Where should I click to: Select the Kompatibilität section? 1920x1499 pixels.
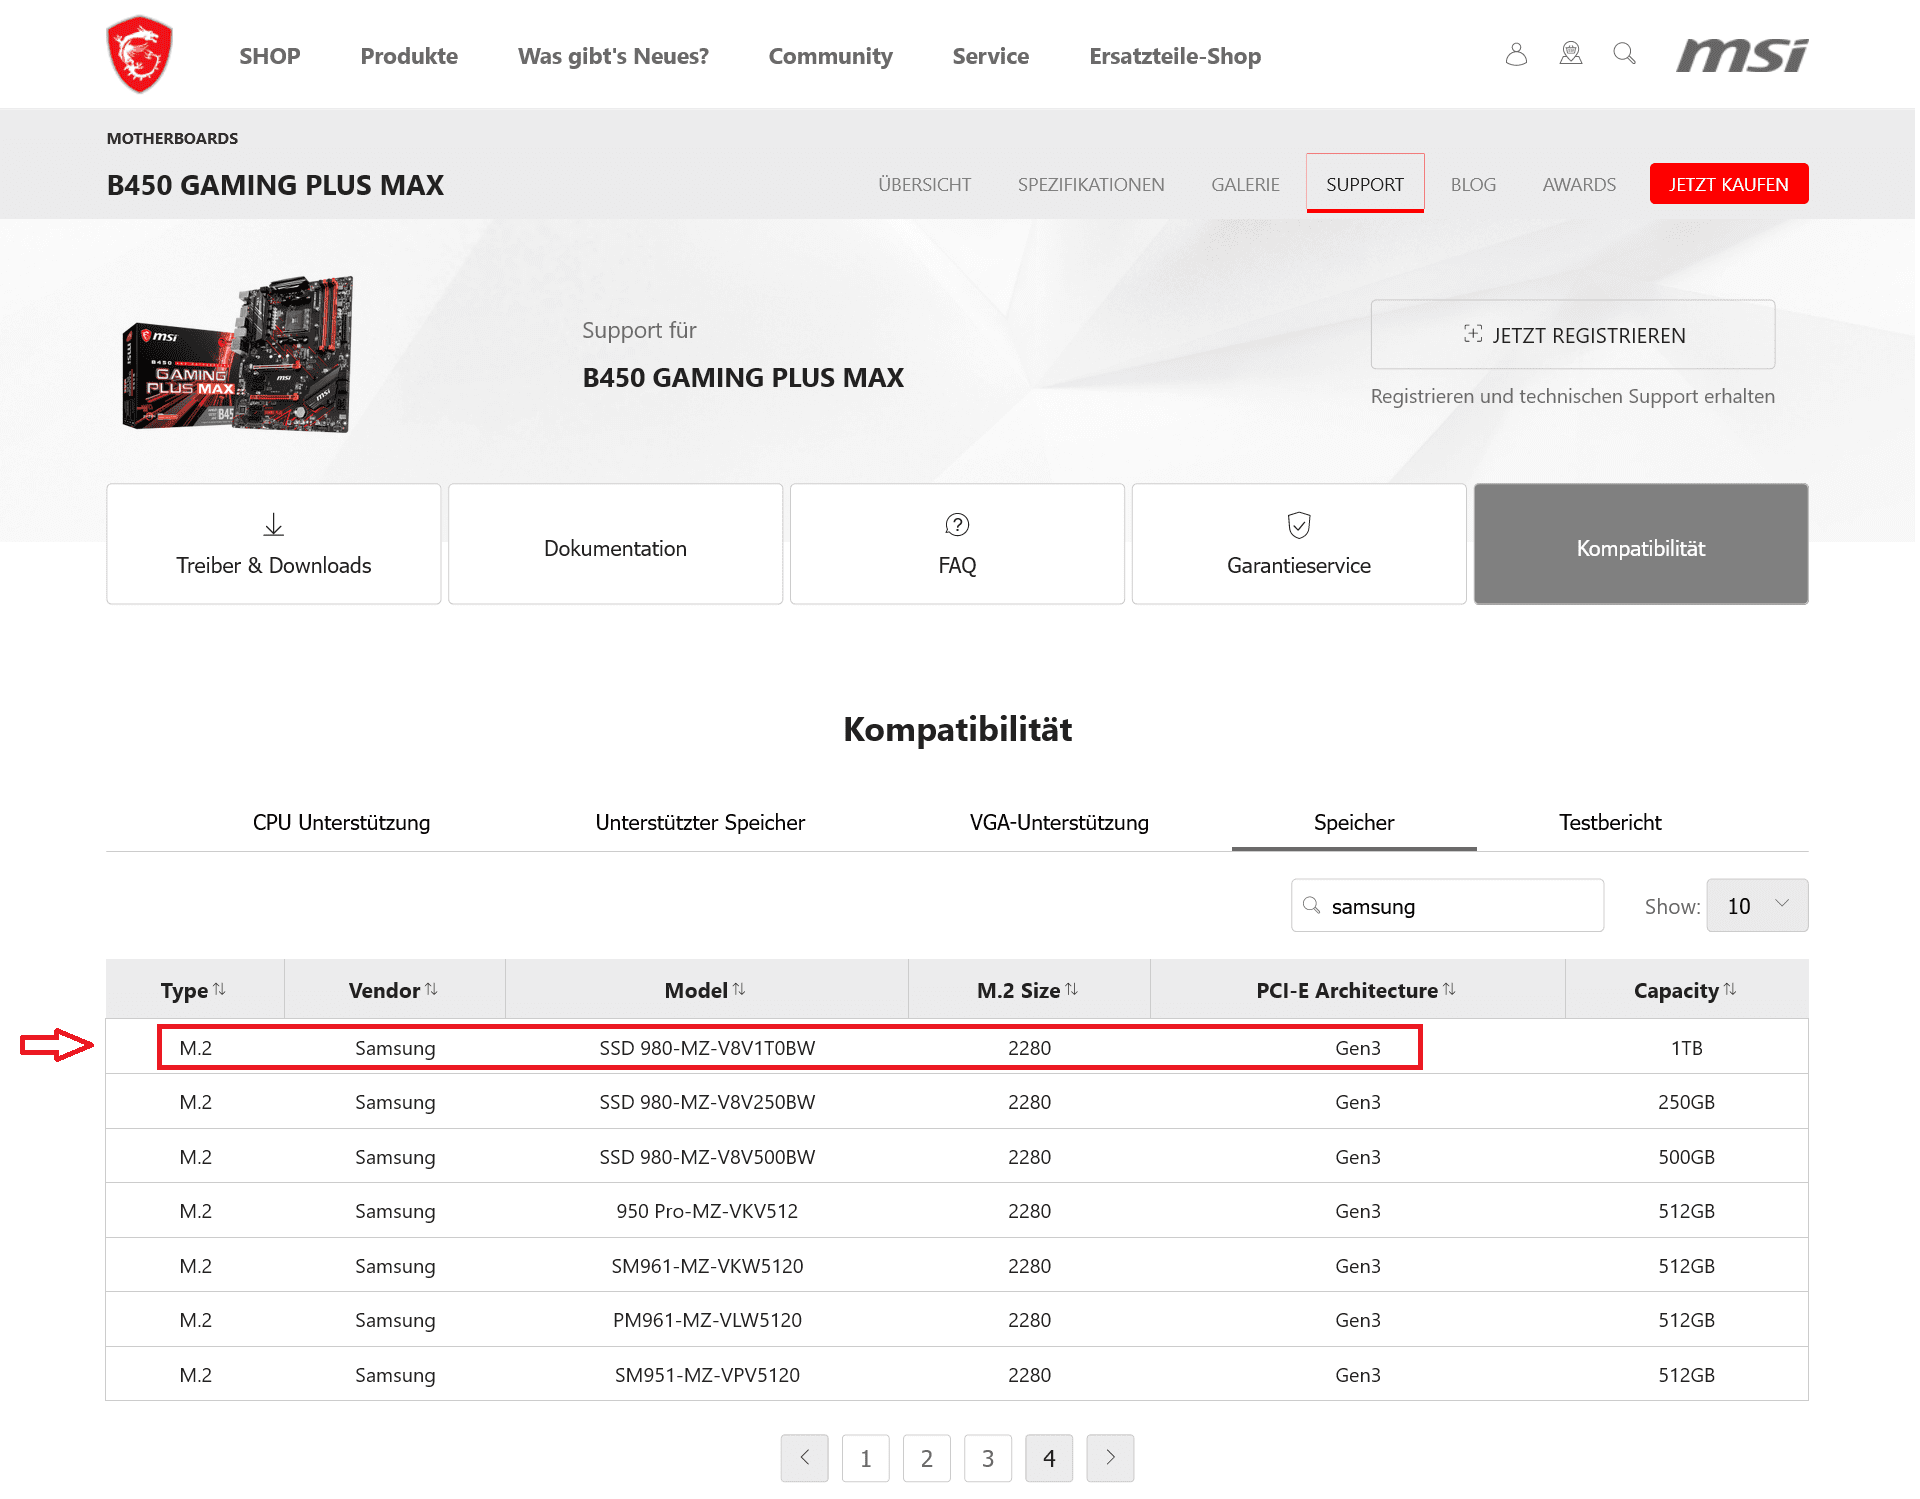tap(1641, 544)
